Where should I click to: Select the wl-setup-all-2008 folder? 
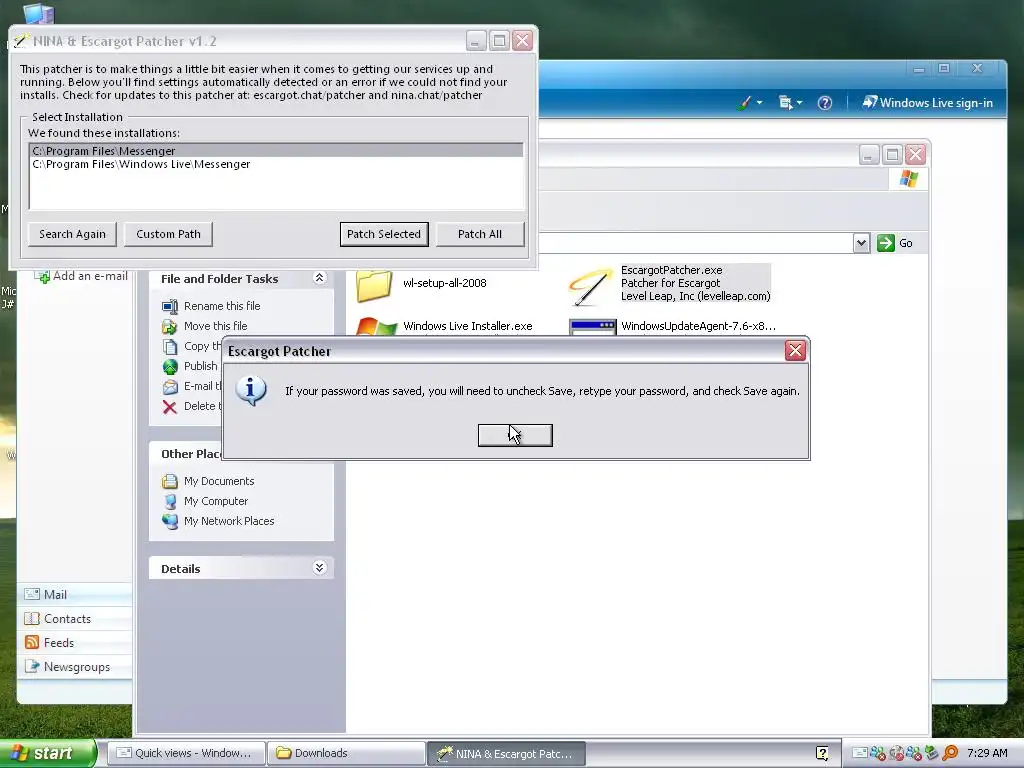pyautogui.click(x=422, y=285)
